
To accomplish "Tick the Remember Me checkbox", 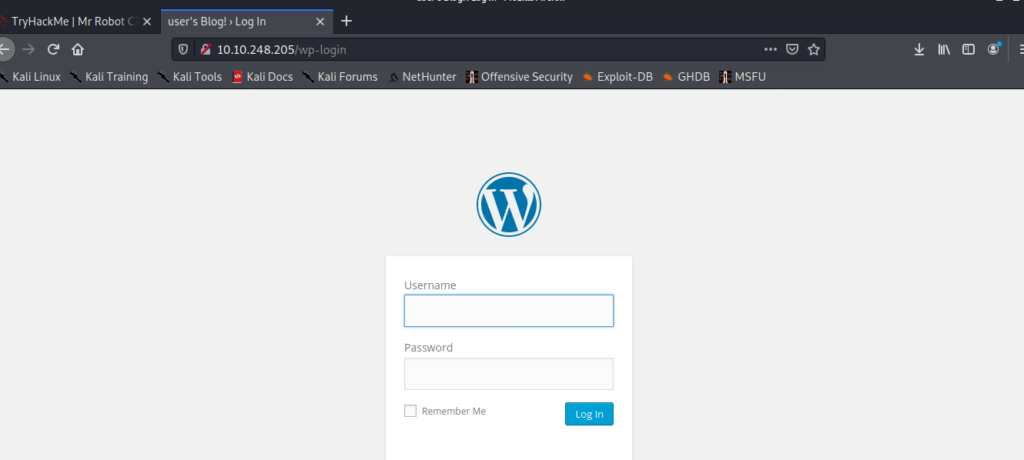I will tap(410, 411).
